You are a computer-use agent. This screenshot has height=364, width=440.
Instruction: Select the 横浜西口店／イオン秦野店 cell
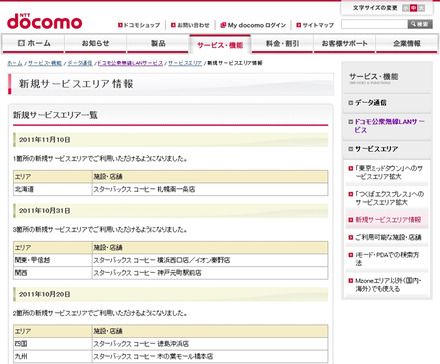pyautogui.click(x=210, y=260)
